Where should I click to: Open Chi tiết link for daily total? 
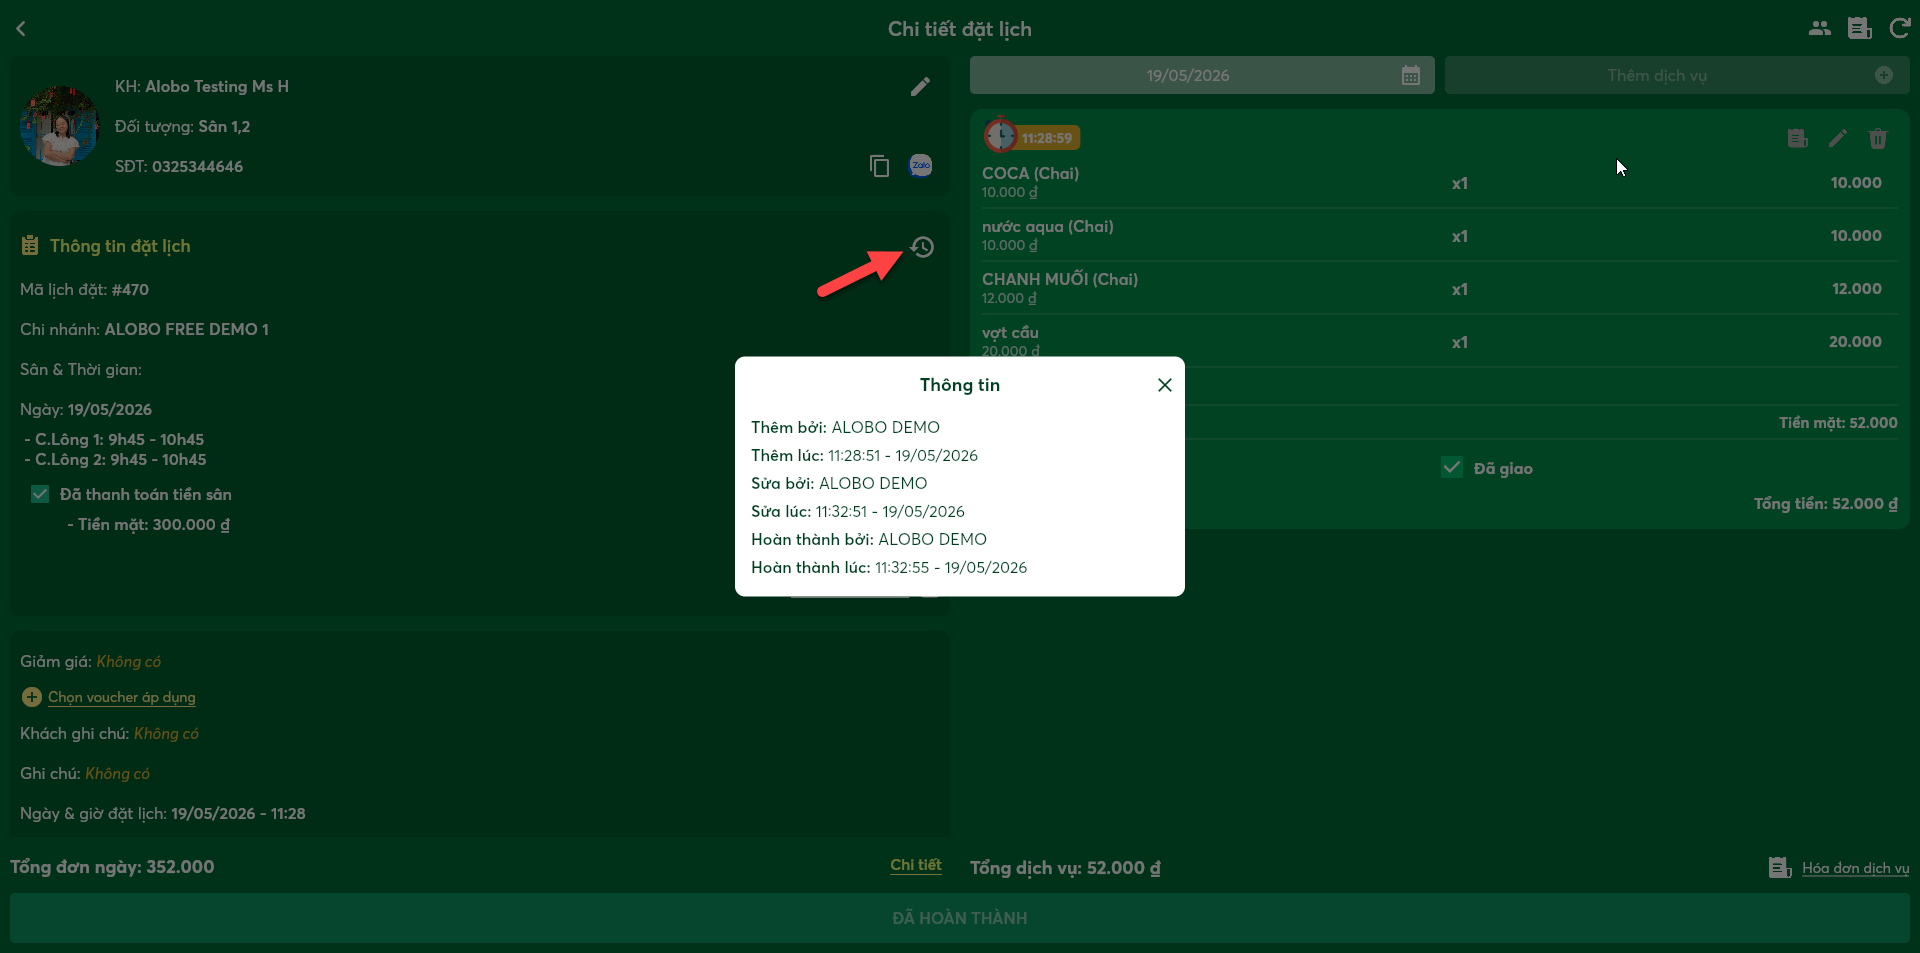pyautogui.click(x=916, y=865)
